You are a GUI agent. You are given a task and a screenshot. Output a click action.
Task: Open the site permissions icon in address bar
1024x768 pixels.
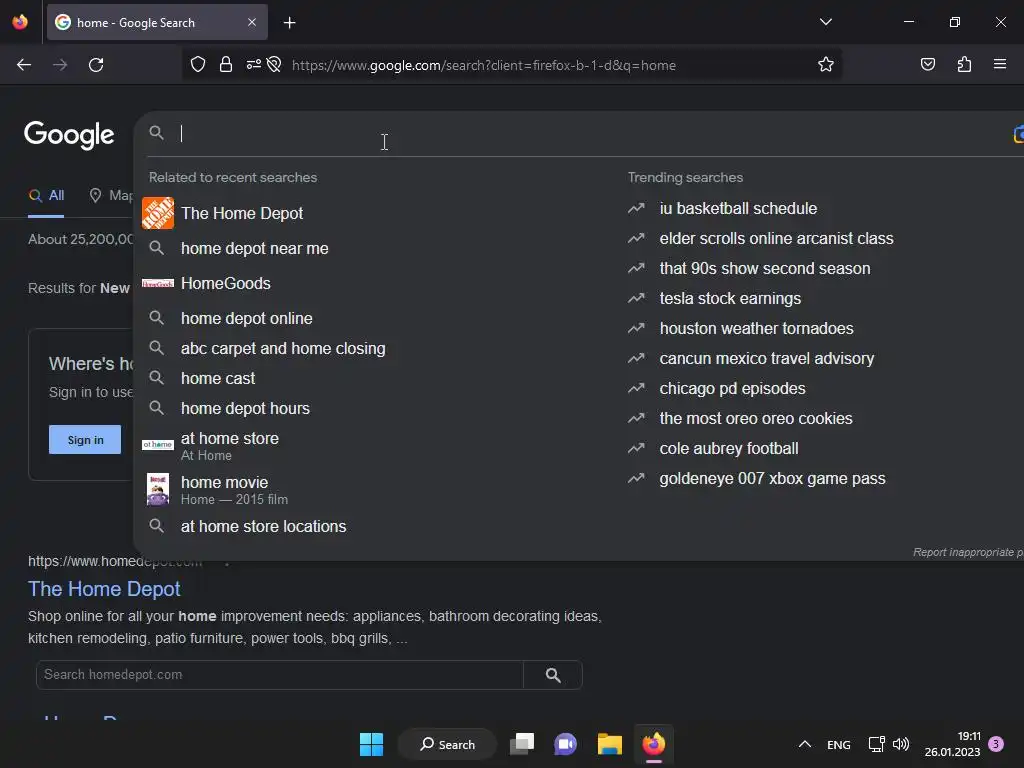253,65
